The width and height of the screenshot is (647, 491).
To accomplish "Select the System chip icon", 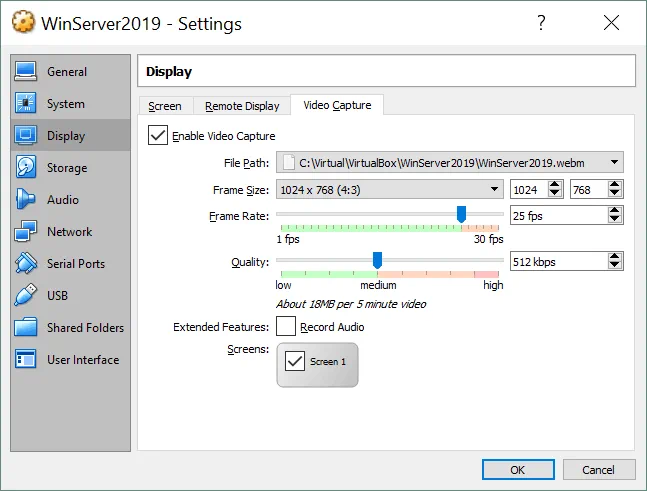I will tap(26, 104).
